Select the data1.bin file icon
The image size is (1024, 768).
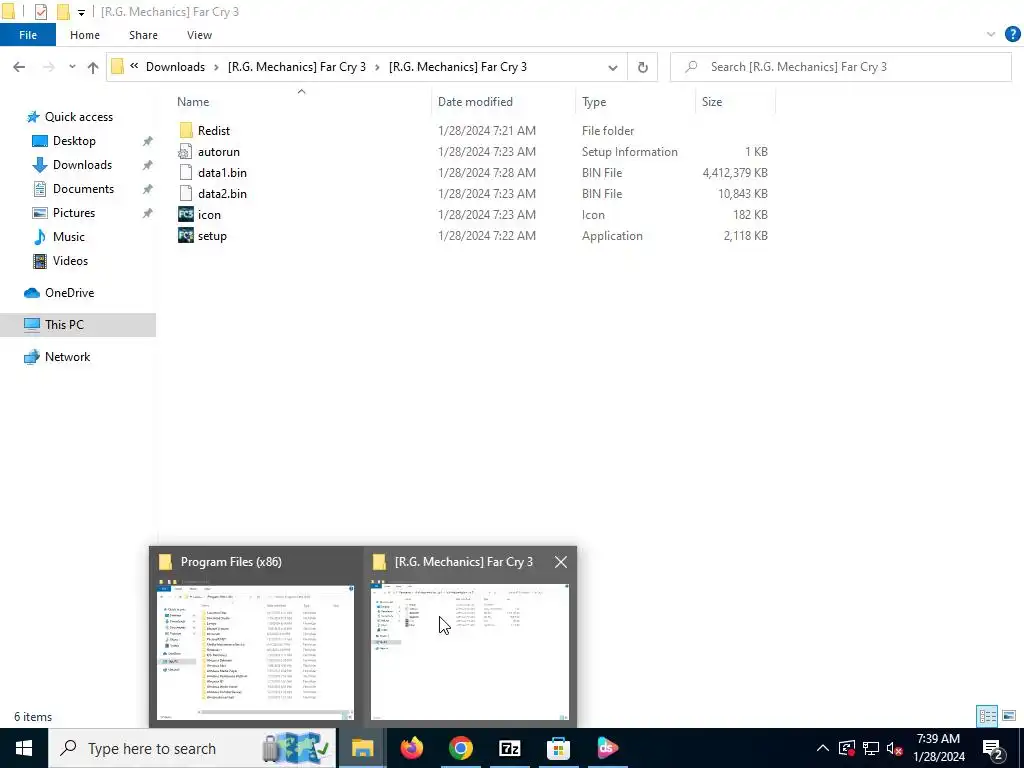(186, 172)
